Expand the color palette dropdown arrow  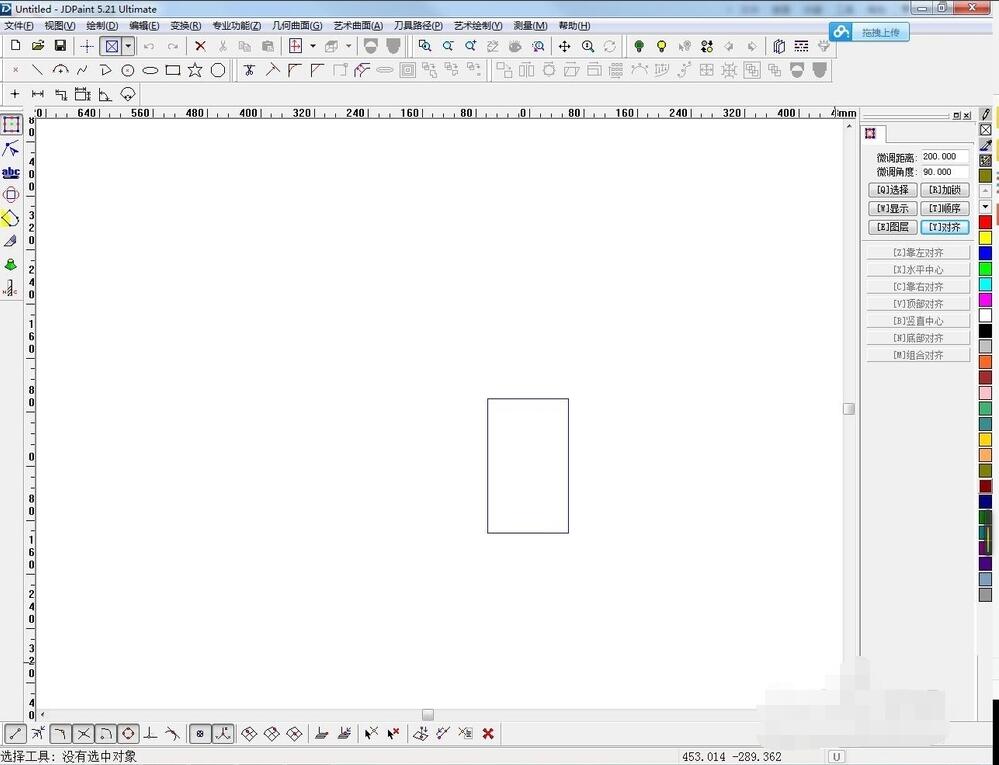[x=985, y=206]
